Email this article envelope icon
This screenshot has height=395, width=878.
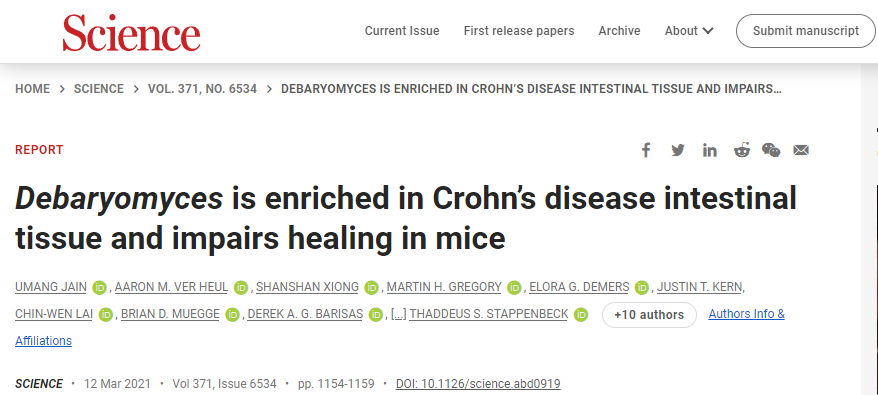pos(801,150)
